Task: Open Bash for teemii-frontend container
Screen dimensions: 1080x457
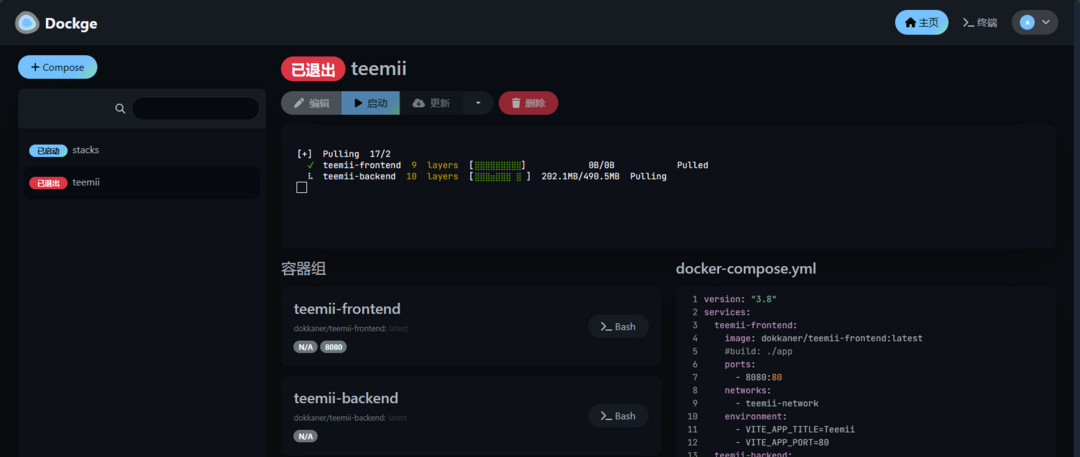Action: click(x=618, y=327)
